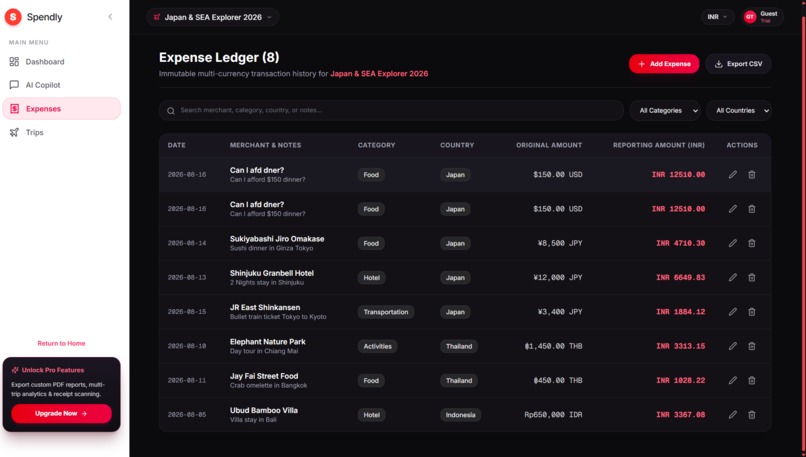Edit first Can I afd dner? expense

pos(732,175)
